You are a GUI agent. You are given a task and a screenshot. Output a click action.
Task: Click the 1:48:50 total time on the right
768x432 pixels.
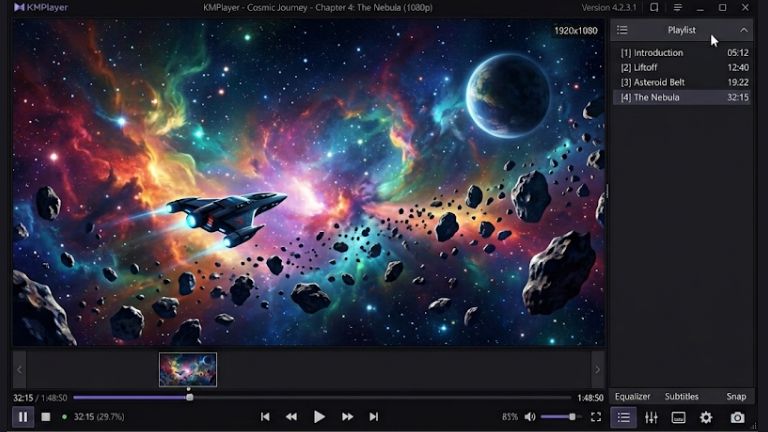pos(590,398)
